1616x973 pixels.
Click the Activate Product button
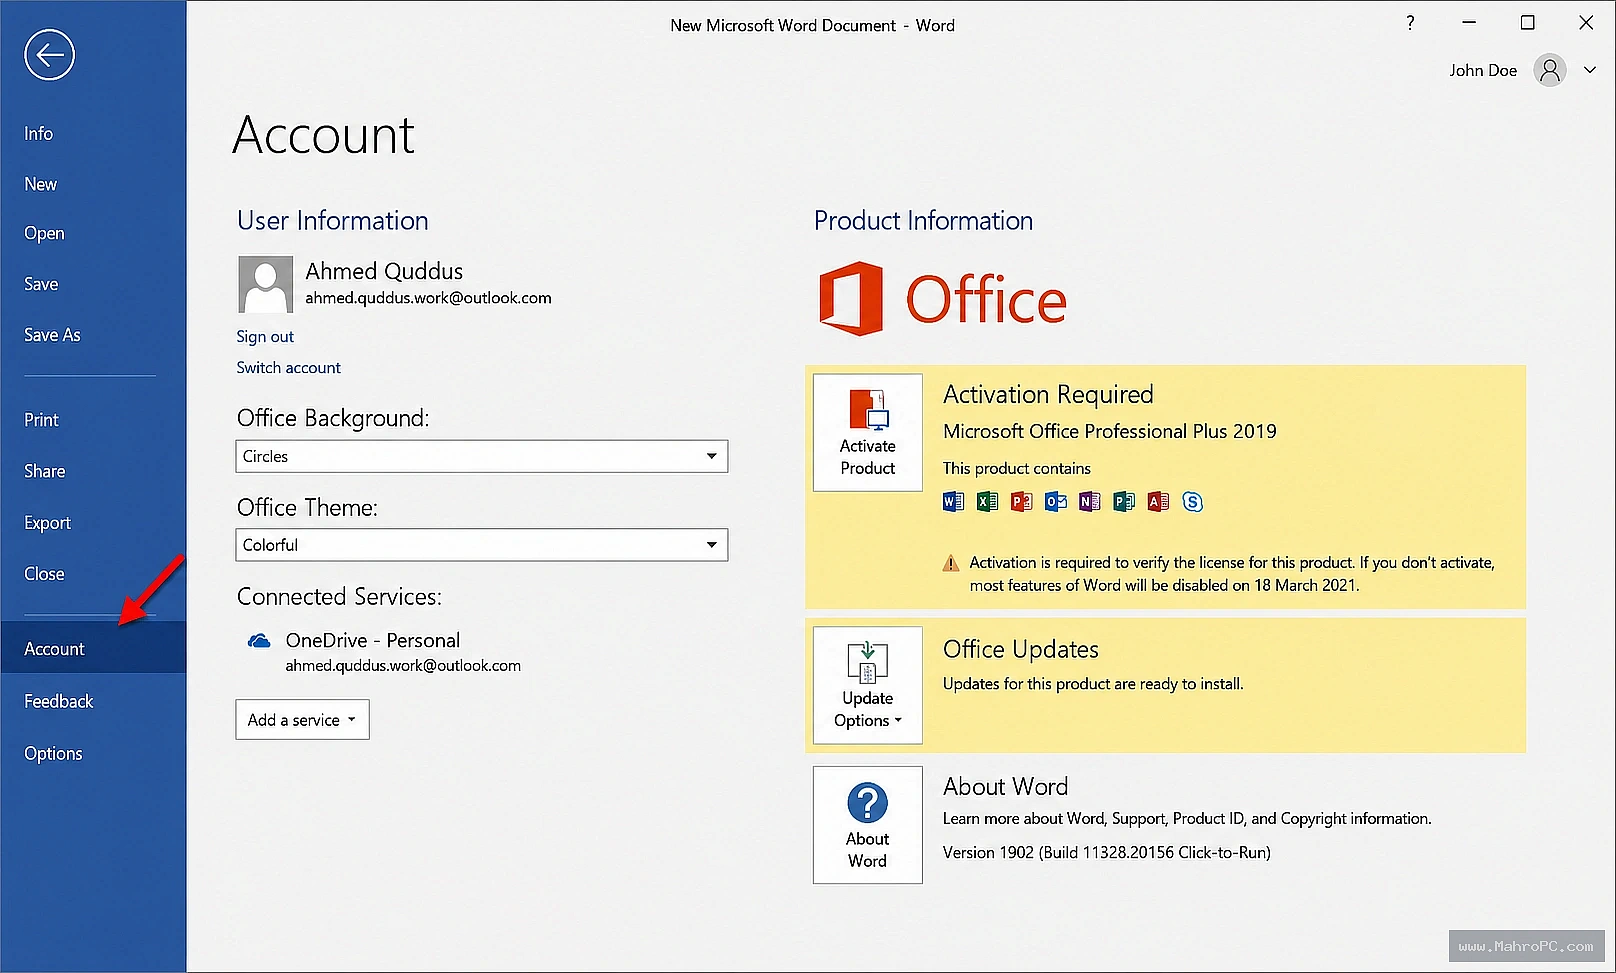pos(867,432)
